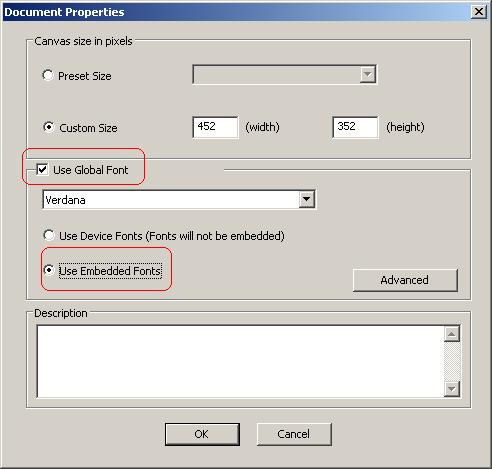Click the Description scrollbar track

coord(452,361)
